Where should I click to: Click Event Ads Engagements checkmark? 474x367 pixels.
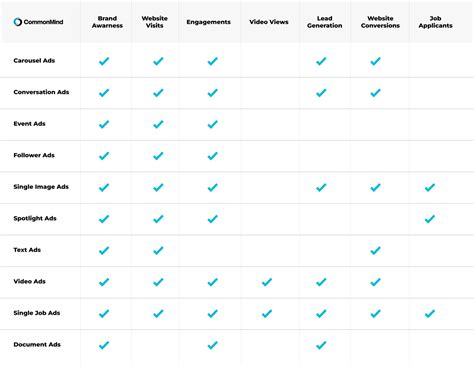[212, 124]
